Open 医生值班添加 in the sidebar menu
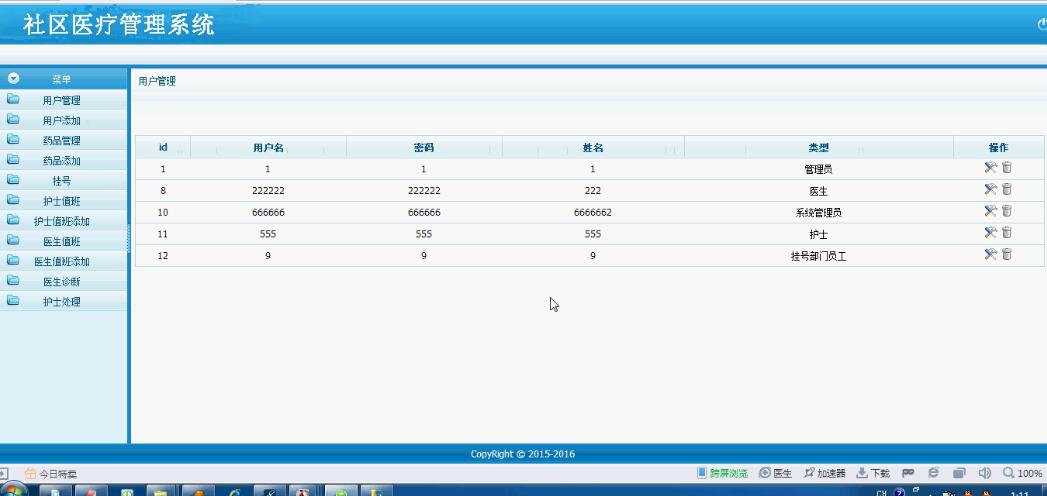Screen dimensions: 1047x496 [61, 261]
